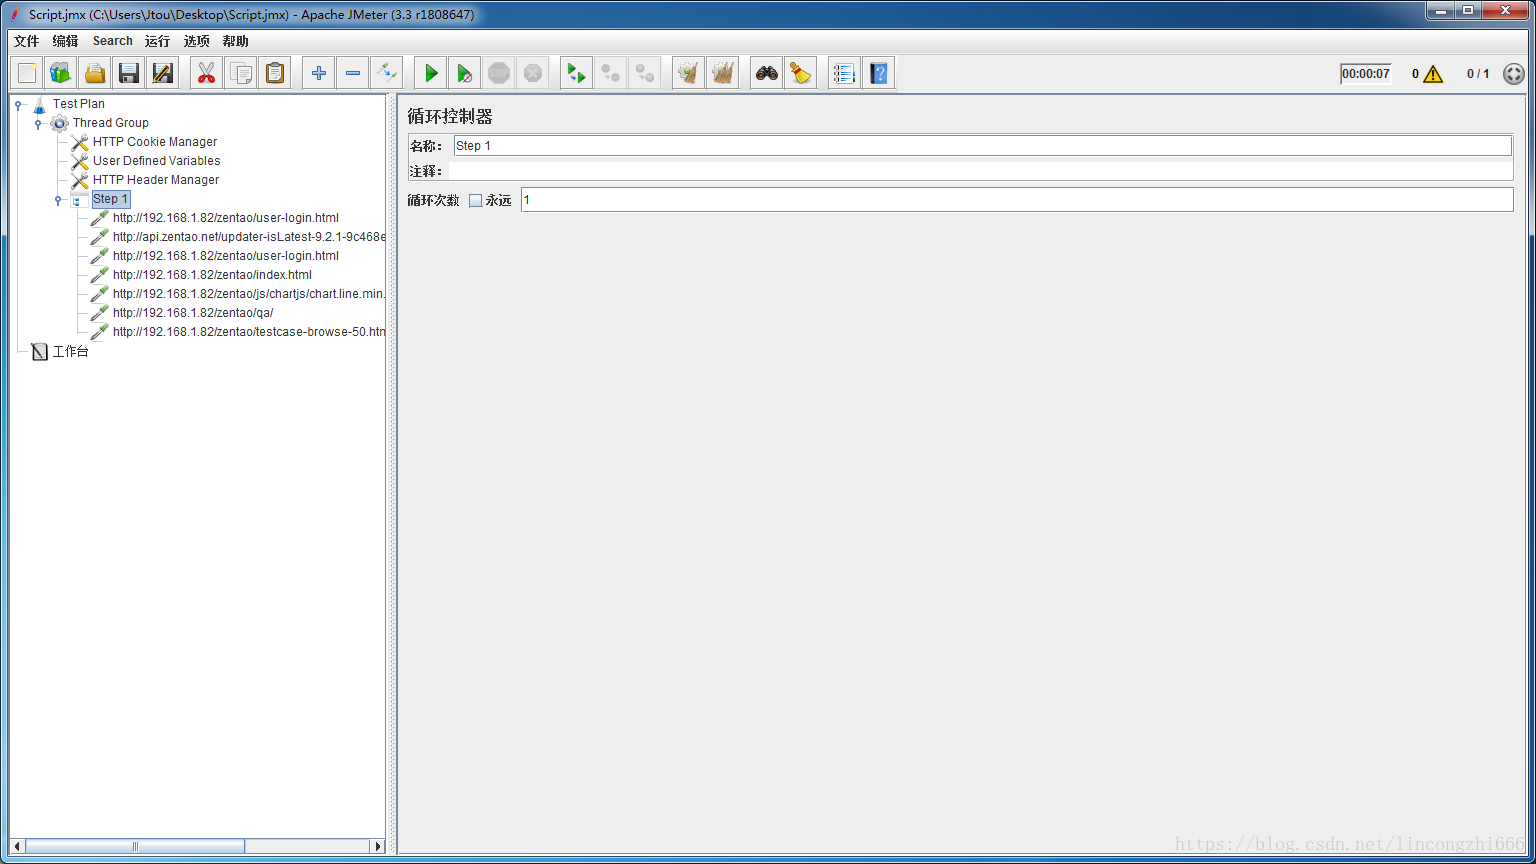Viewport: 1536px width, 864px height.
Task: Open the 文件 menu
Action: tap(27, 41)
